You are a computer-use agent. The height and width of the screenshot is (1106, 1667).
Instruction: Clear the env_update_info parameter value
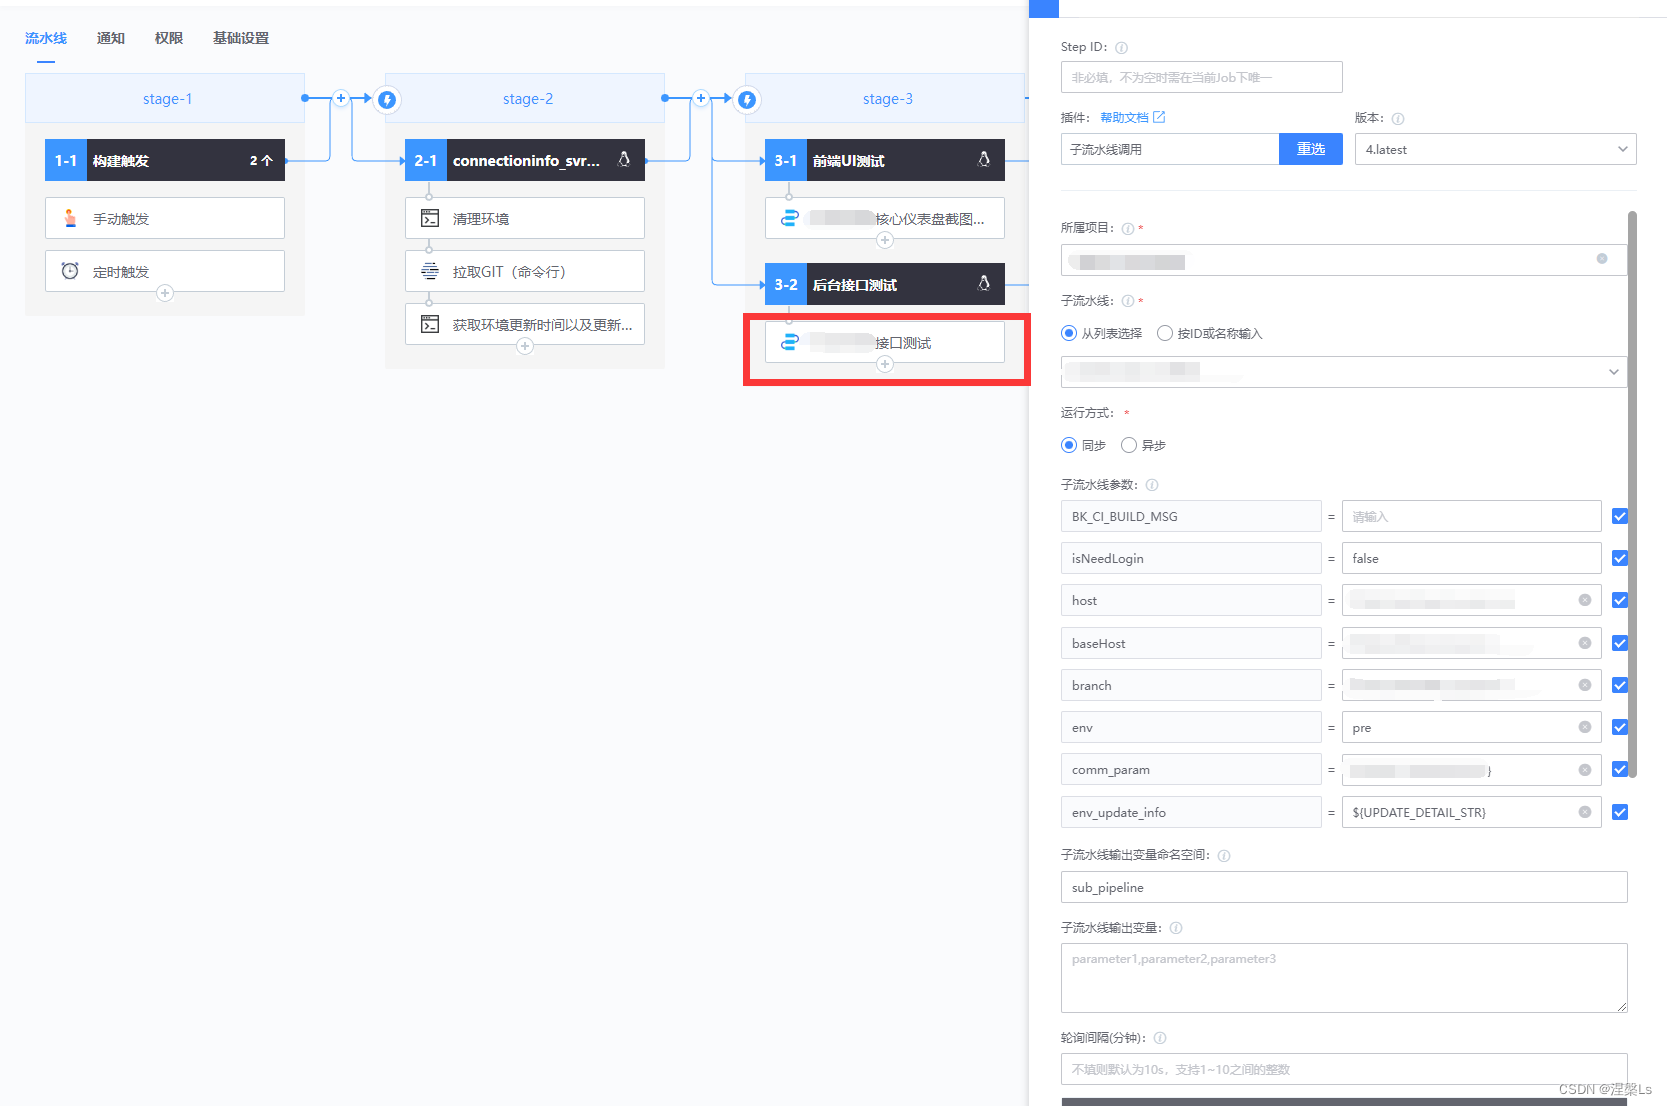[1585, 812]
